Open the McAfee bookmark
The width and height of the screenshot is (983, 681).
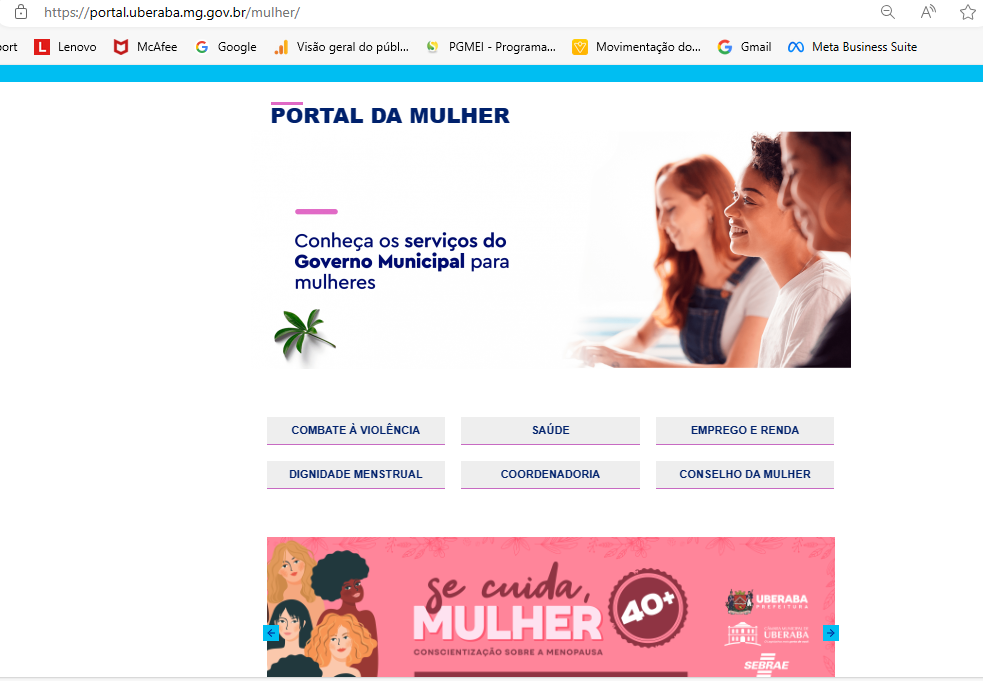click(x=145, y=47)
